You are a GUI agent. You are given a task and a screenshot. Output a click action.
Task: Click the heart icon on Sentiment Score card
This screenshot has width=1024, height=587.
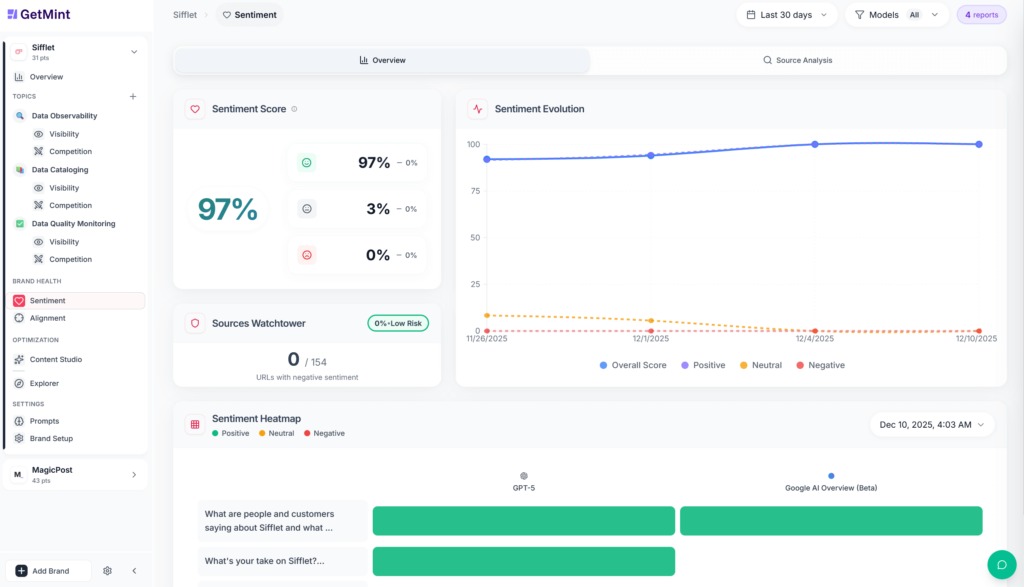click(x=195, y=109)
